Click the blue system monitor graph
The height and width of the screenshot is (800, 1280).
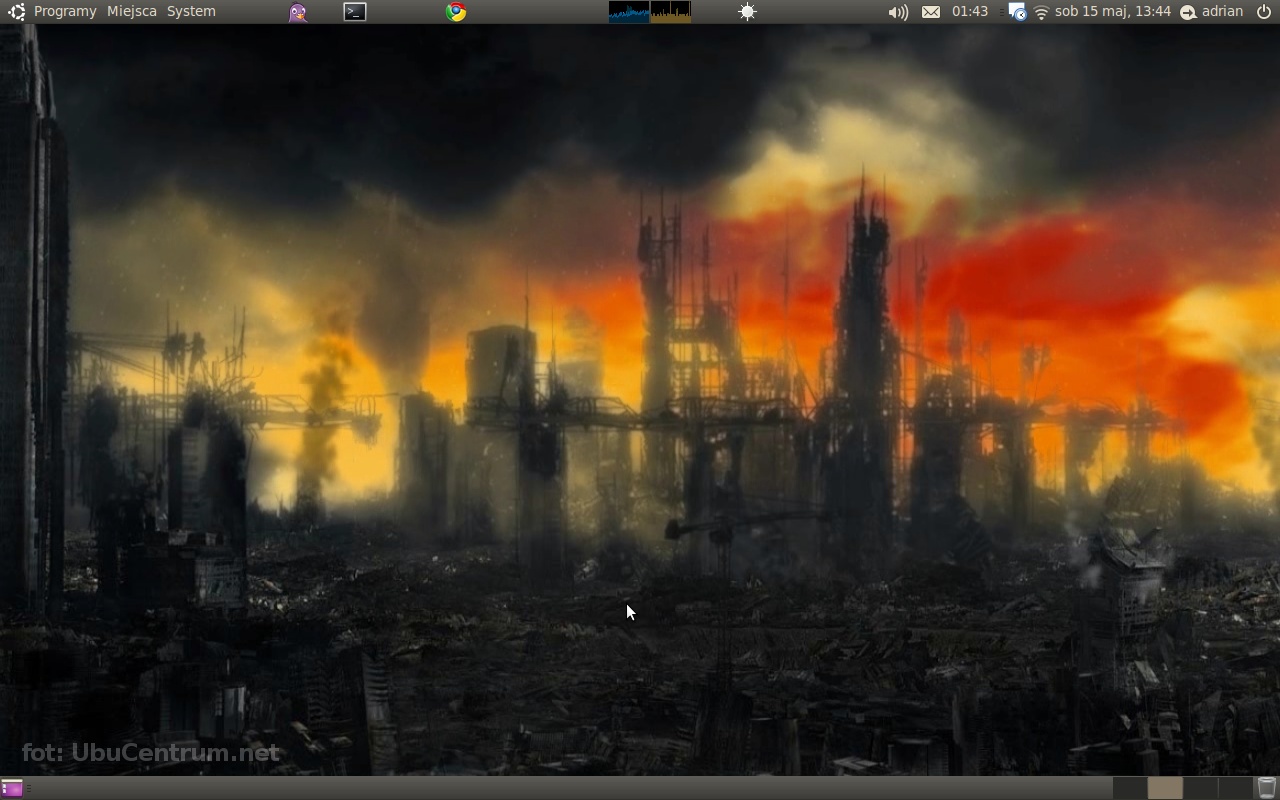coord(629,12)
